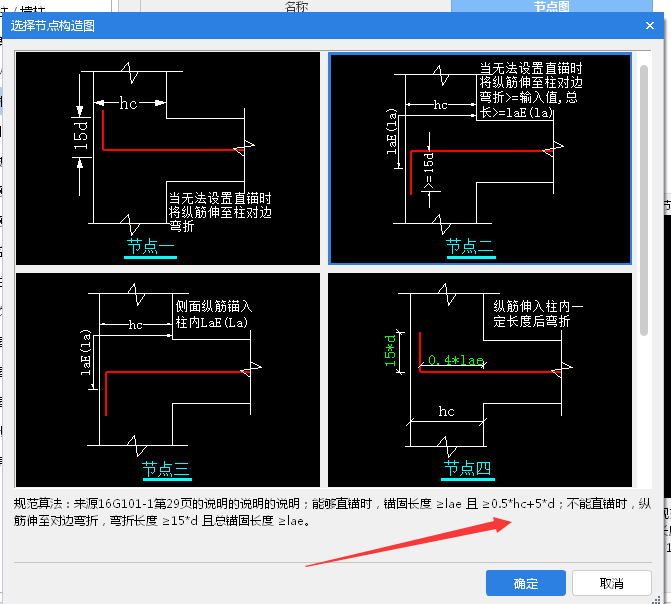Click the 节点图 column header behind dialog

click(x=552, y=6)
